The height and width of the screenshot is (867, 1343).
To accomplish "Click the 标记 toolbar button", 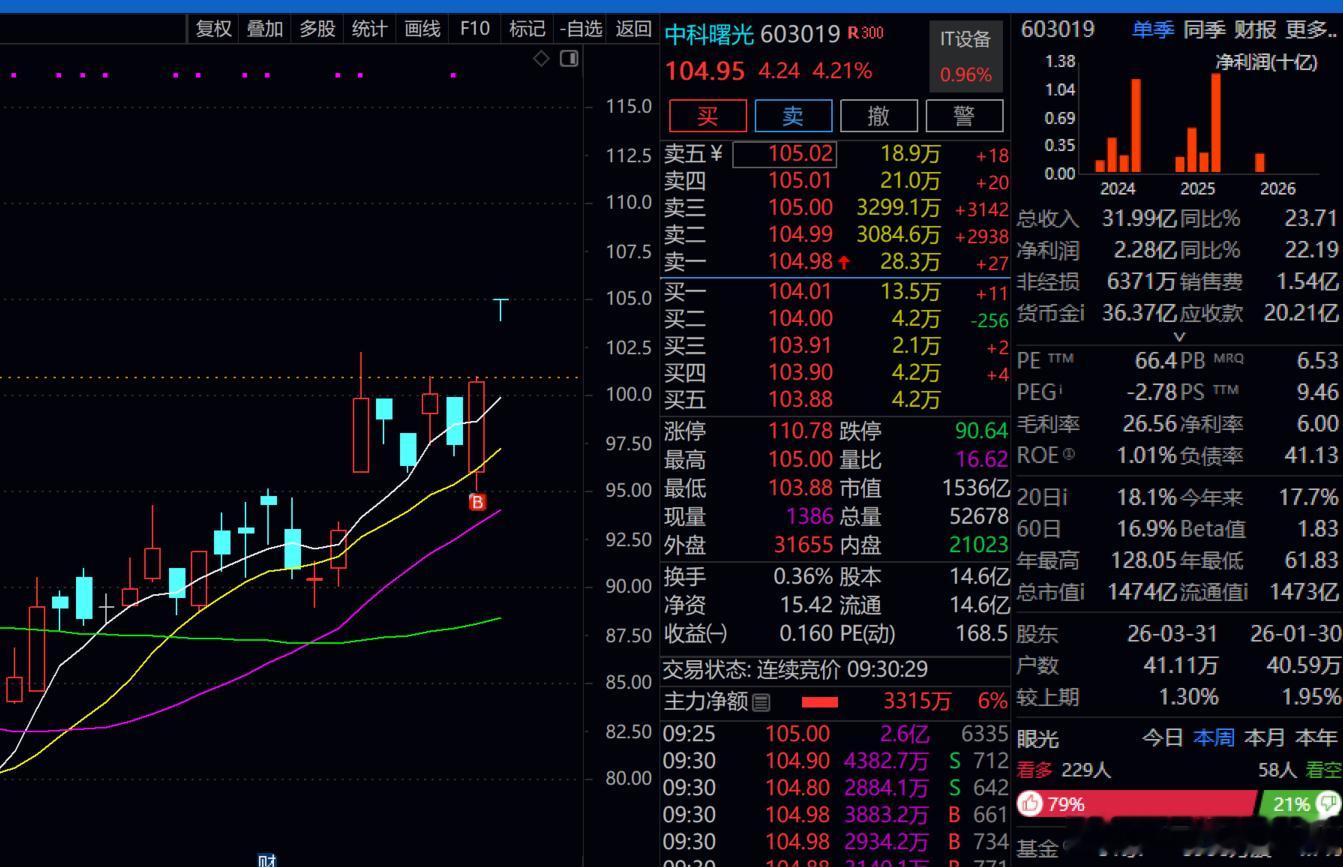I will [x=527, y=29].
